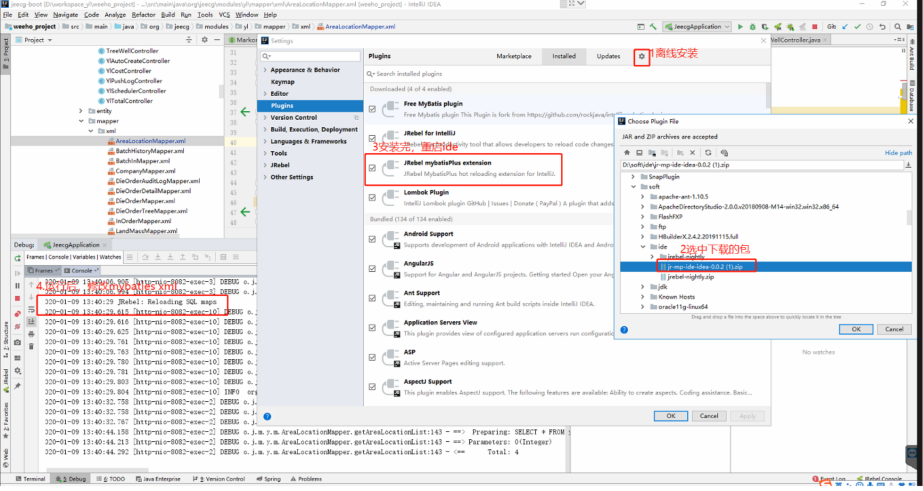
Task: Click Git commit checkmark icon
Action: (x=858, y=26)
